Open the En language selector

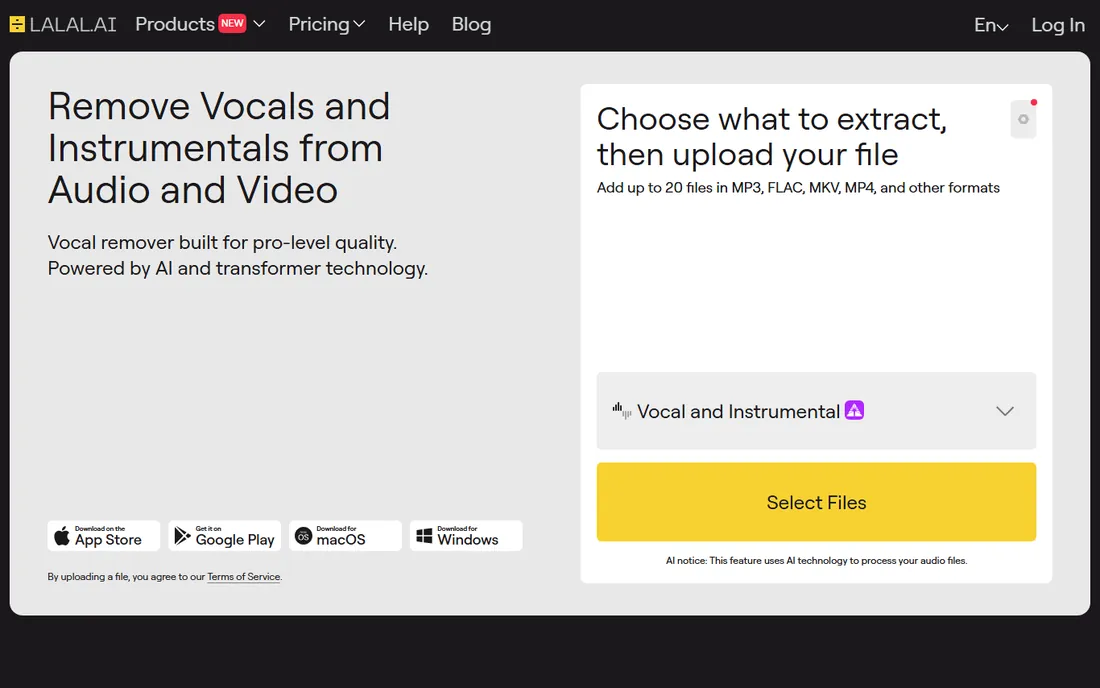[x=991, y=25]
